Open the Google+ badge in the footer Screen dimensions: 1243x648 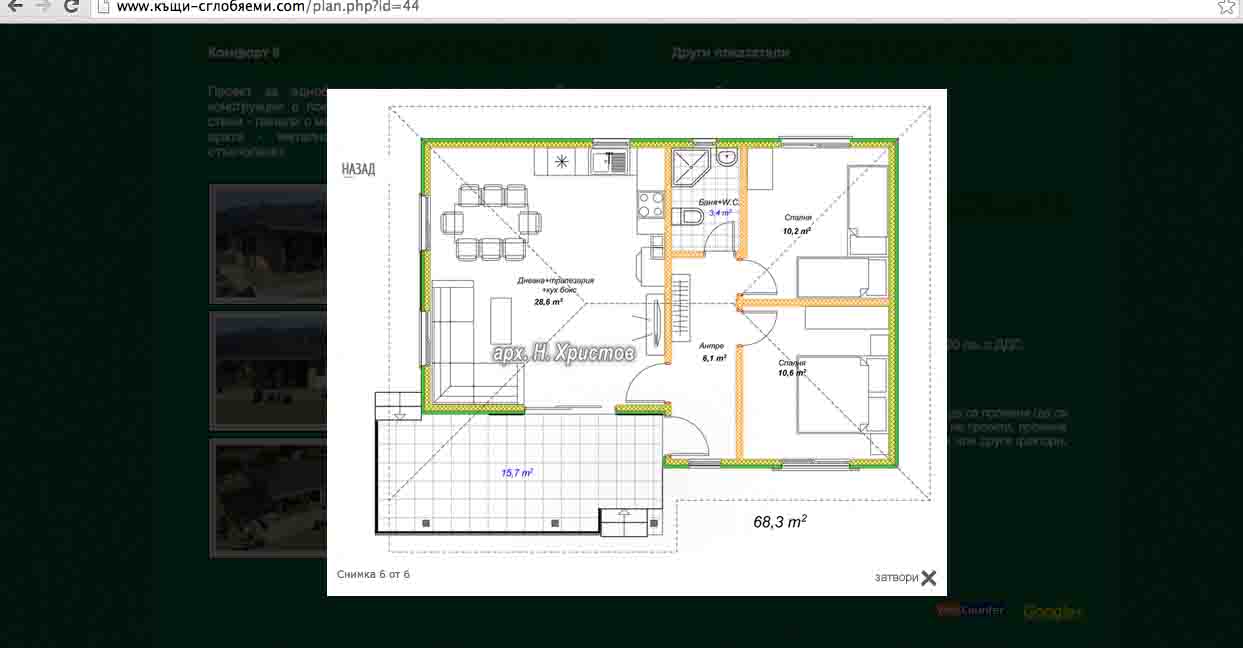(1052, 611)
